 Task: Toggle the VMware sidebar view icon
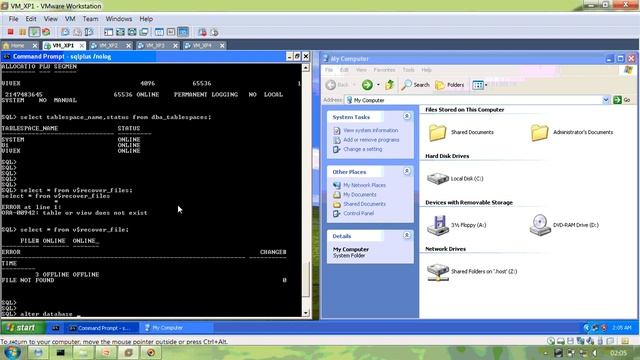pyautogui.click(x=108, y=32)
